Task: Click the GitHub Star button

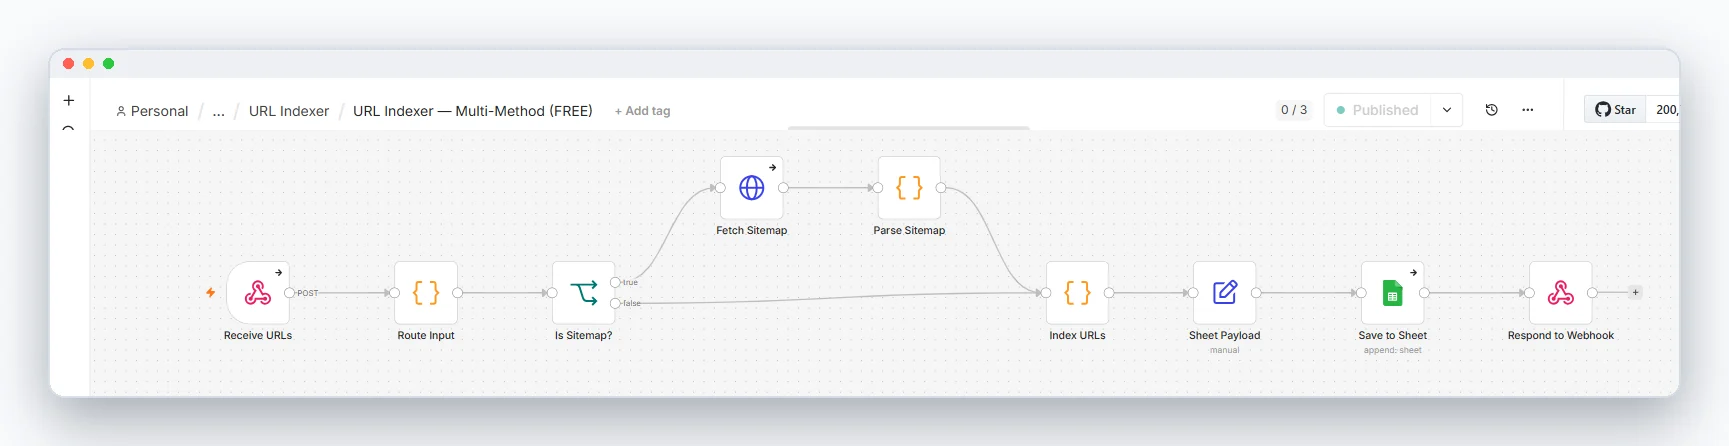Action: click(x=1615, y=110)
